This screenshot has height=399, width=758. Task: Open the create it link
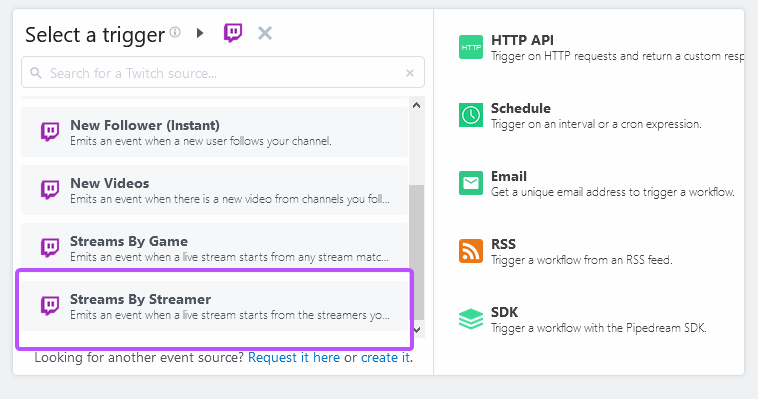[x=385, y=357]
